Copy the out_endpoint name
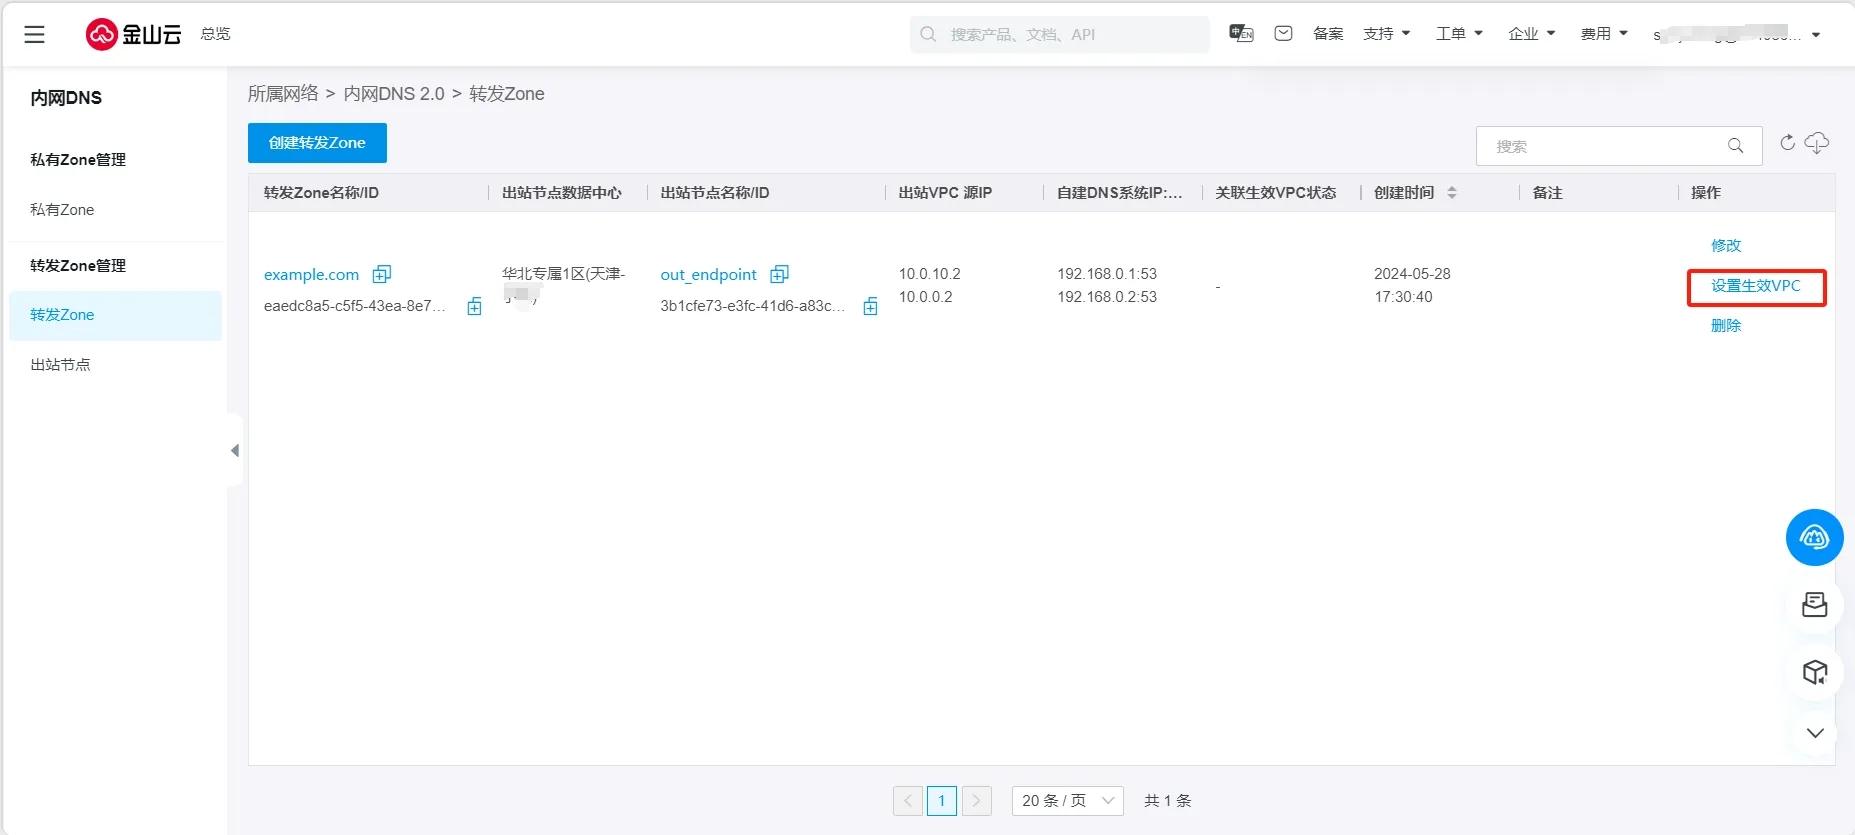Image resolution: width=1855 pixels, height=835 pixels. point(780,274)
